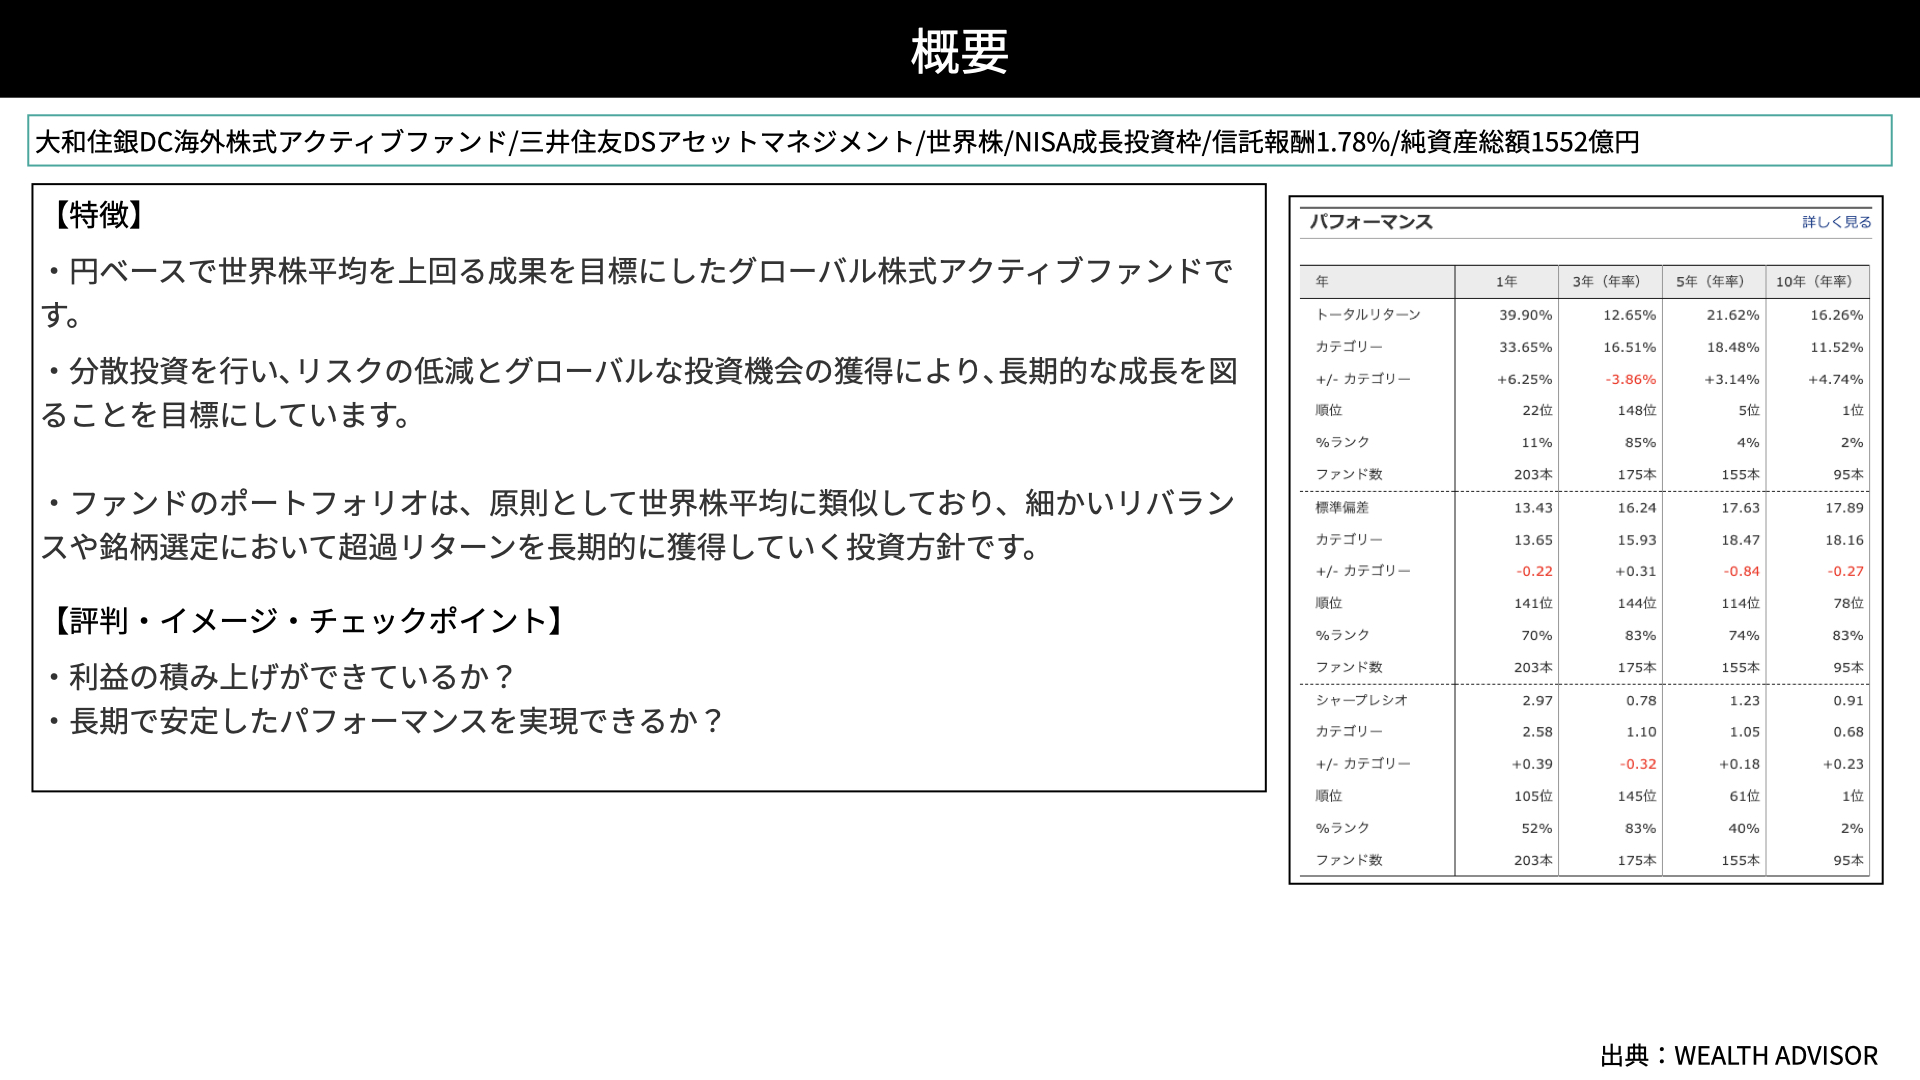Click the 148位 rank cell

point(1637,411)
